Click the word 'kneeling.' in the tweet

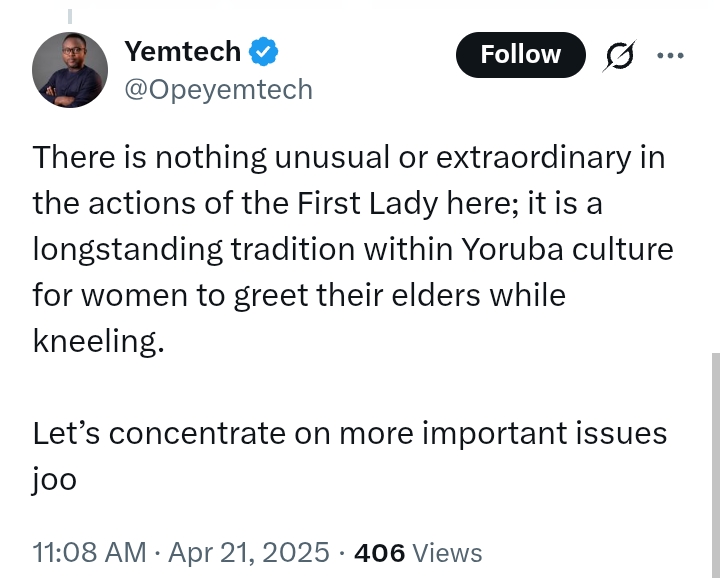click(98, 342)
